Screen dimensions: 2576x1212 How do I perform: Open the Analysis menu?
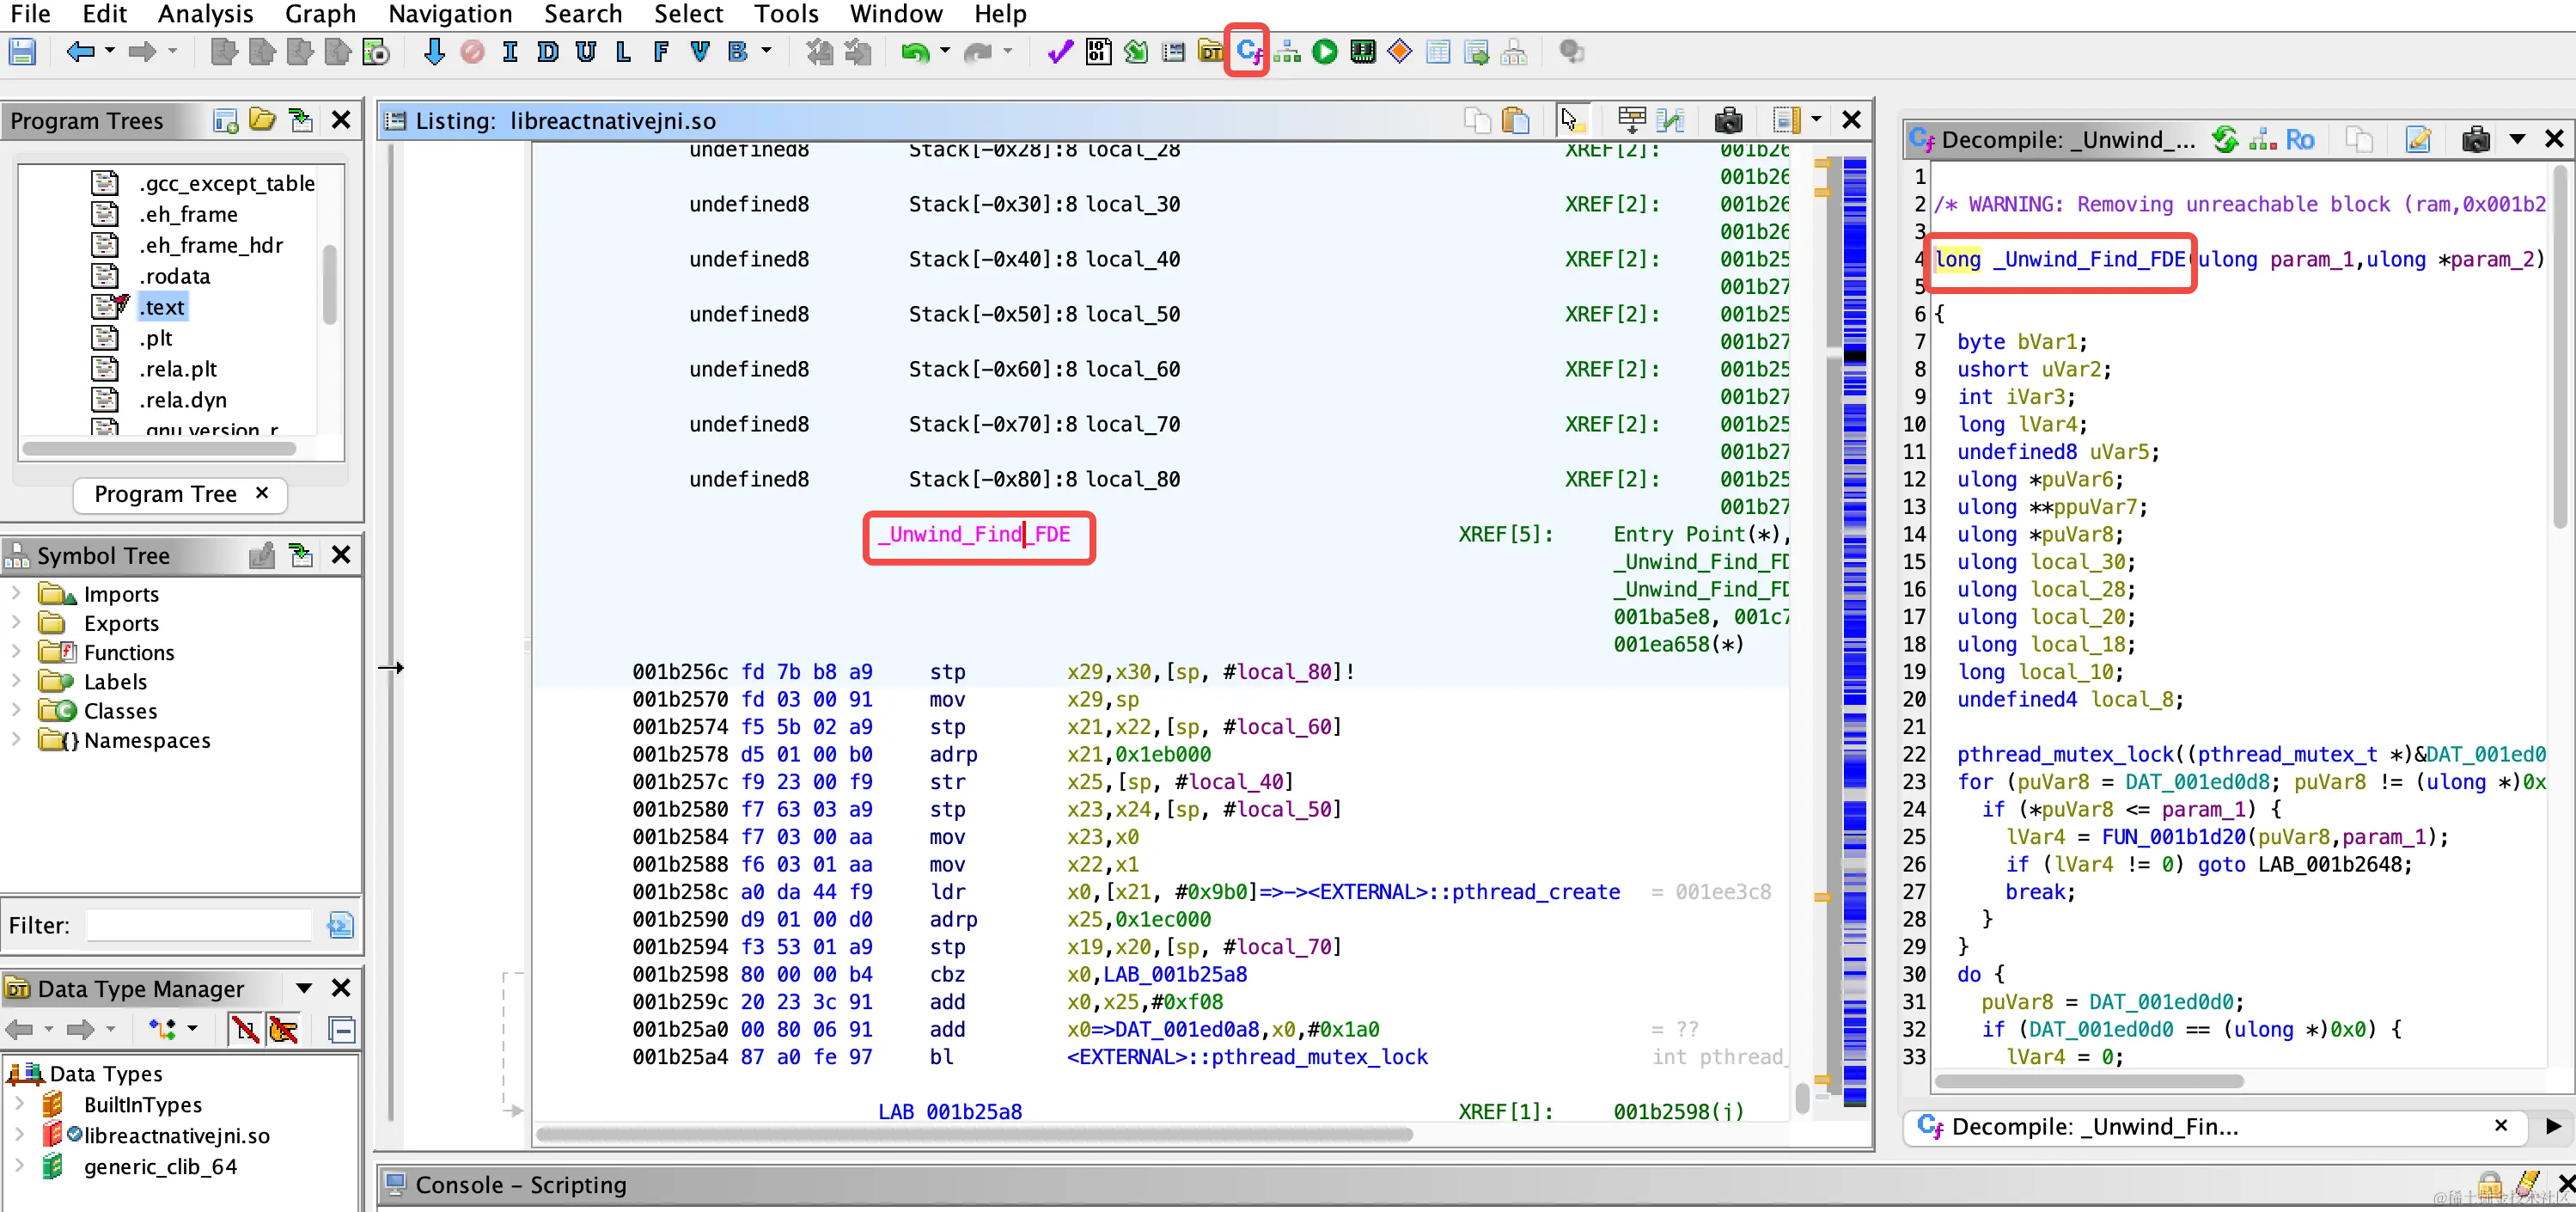pyautogui.click(x=205, y=14)
